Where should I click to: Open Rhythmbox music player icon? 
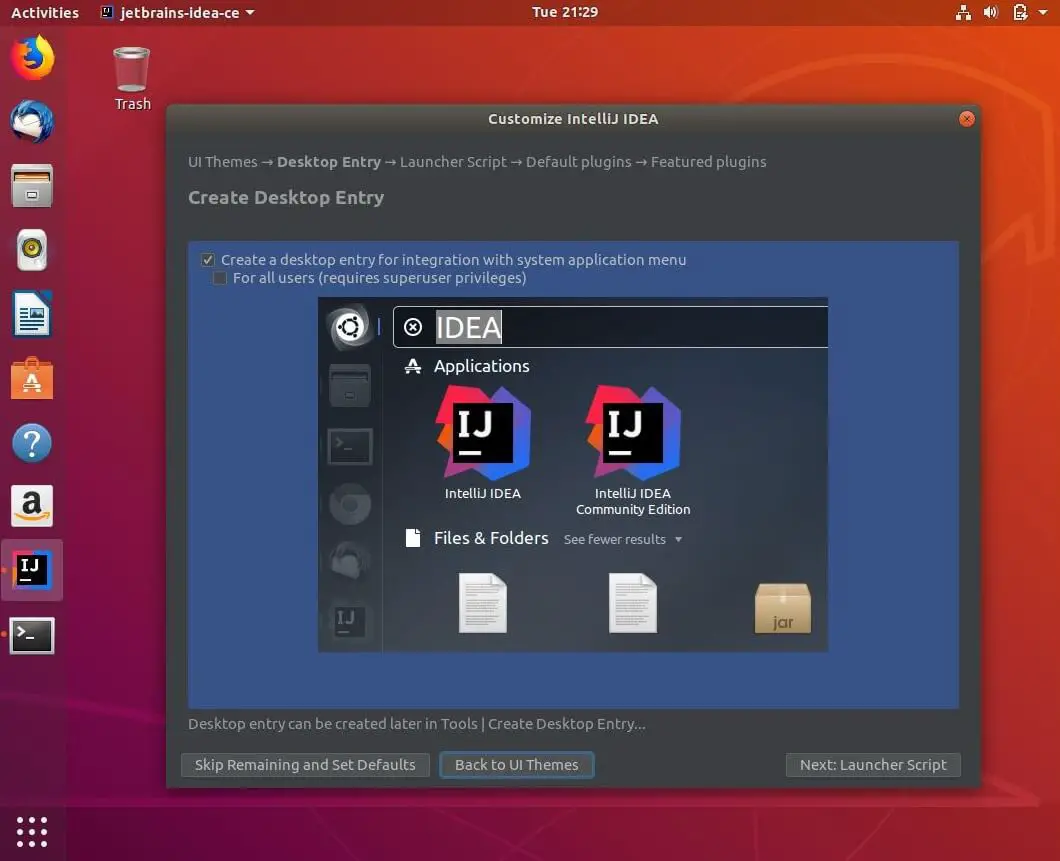coord(32,250)
